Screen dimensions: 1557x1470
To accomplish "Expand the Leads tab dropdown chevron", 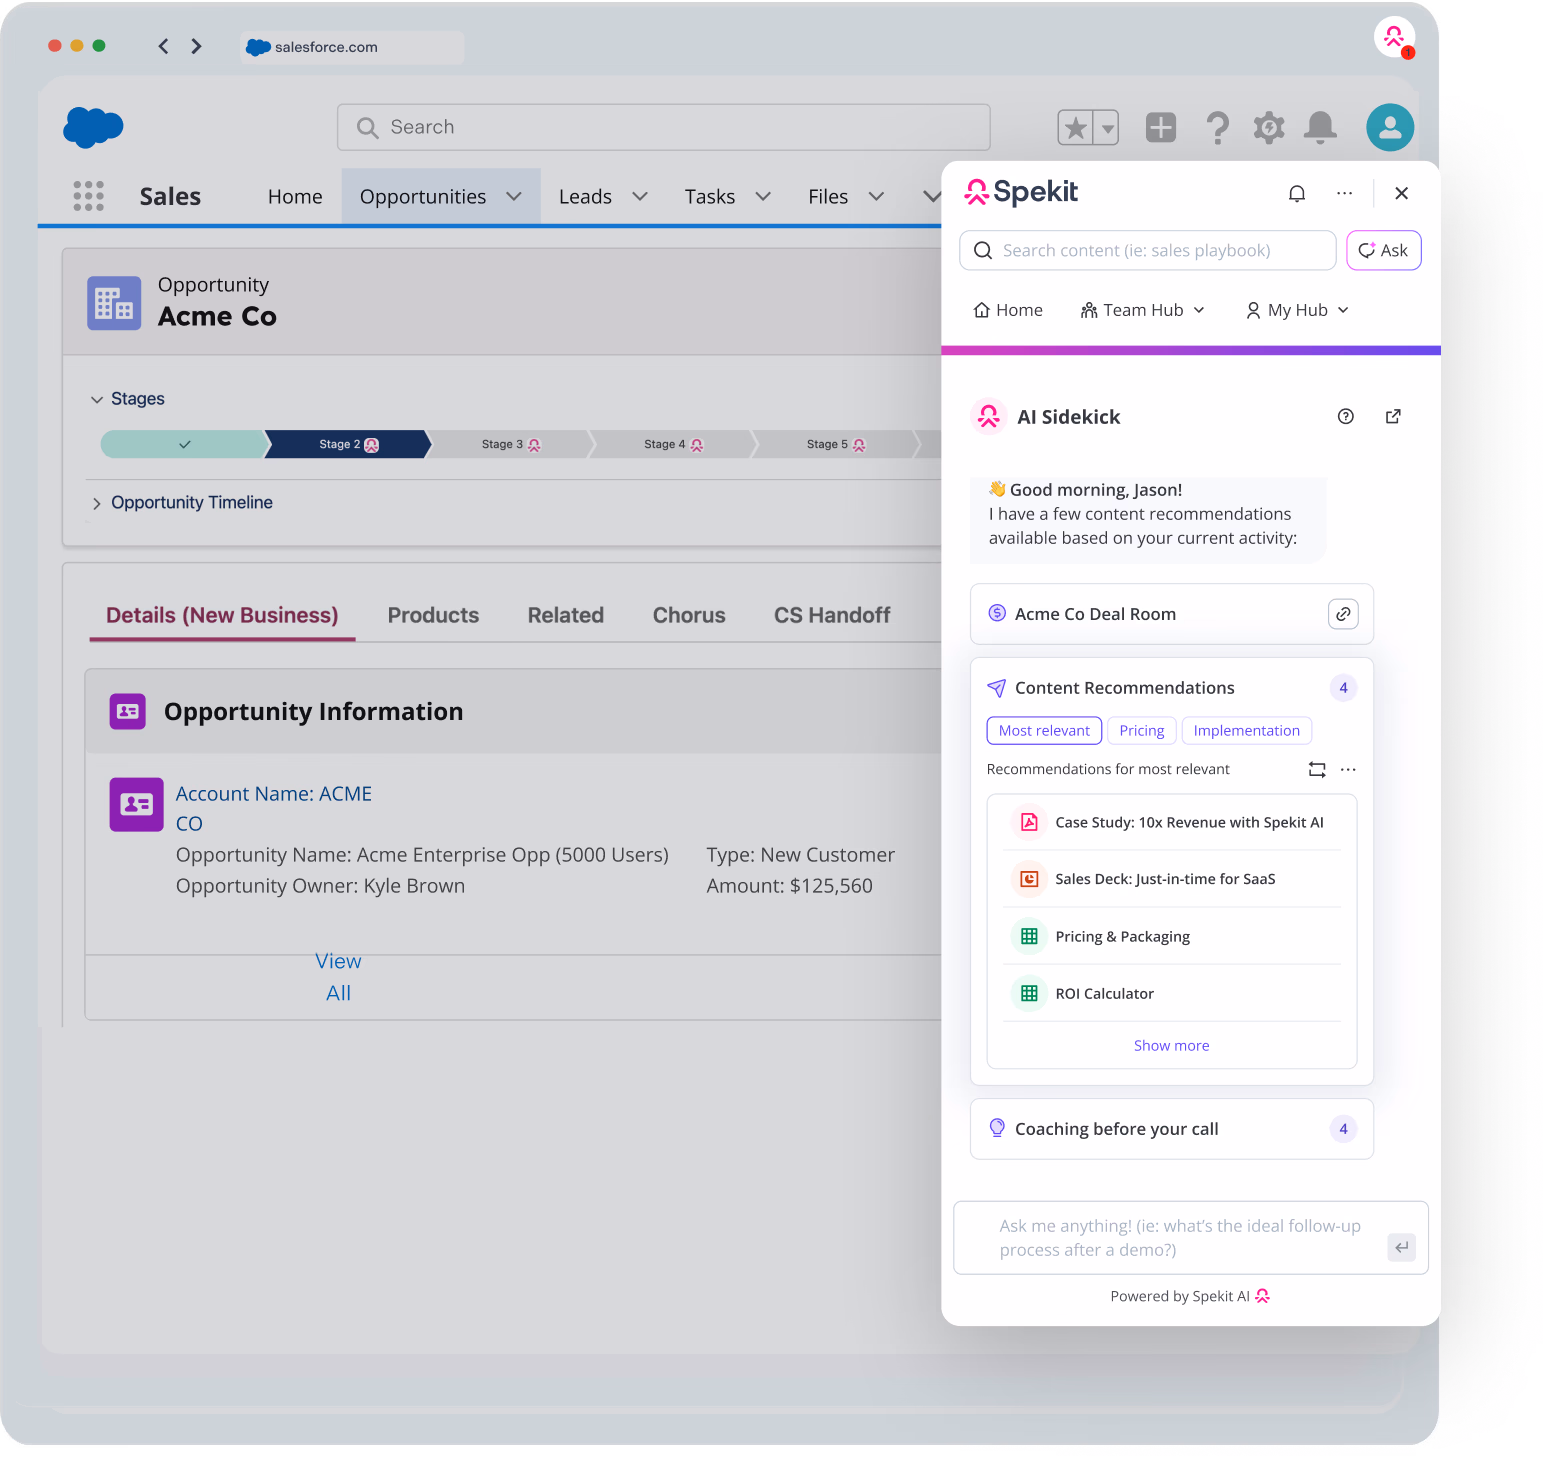I will (640, 196).
